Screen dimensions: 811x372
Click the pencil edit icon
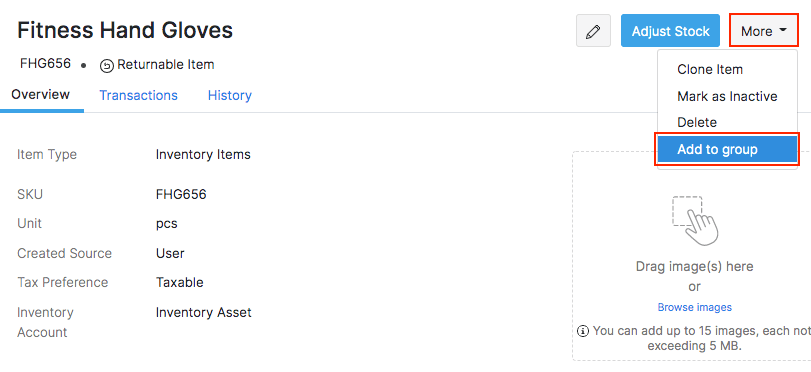tap(593, 31)
